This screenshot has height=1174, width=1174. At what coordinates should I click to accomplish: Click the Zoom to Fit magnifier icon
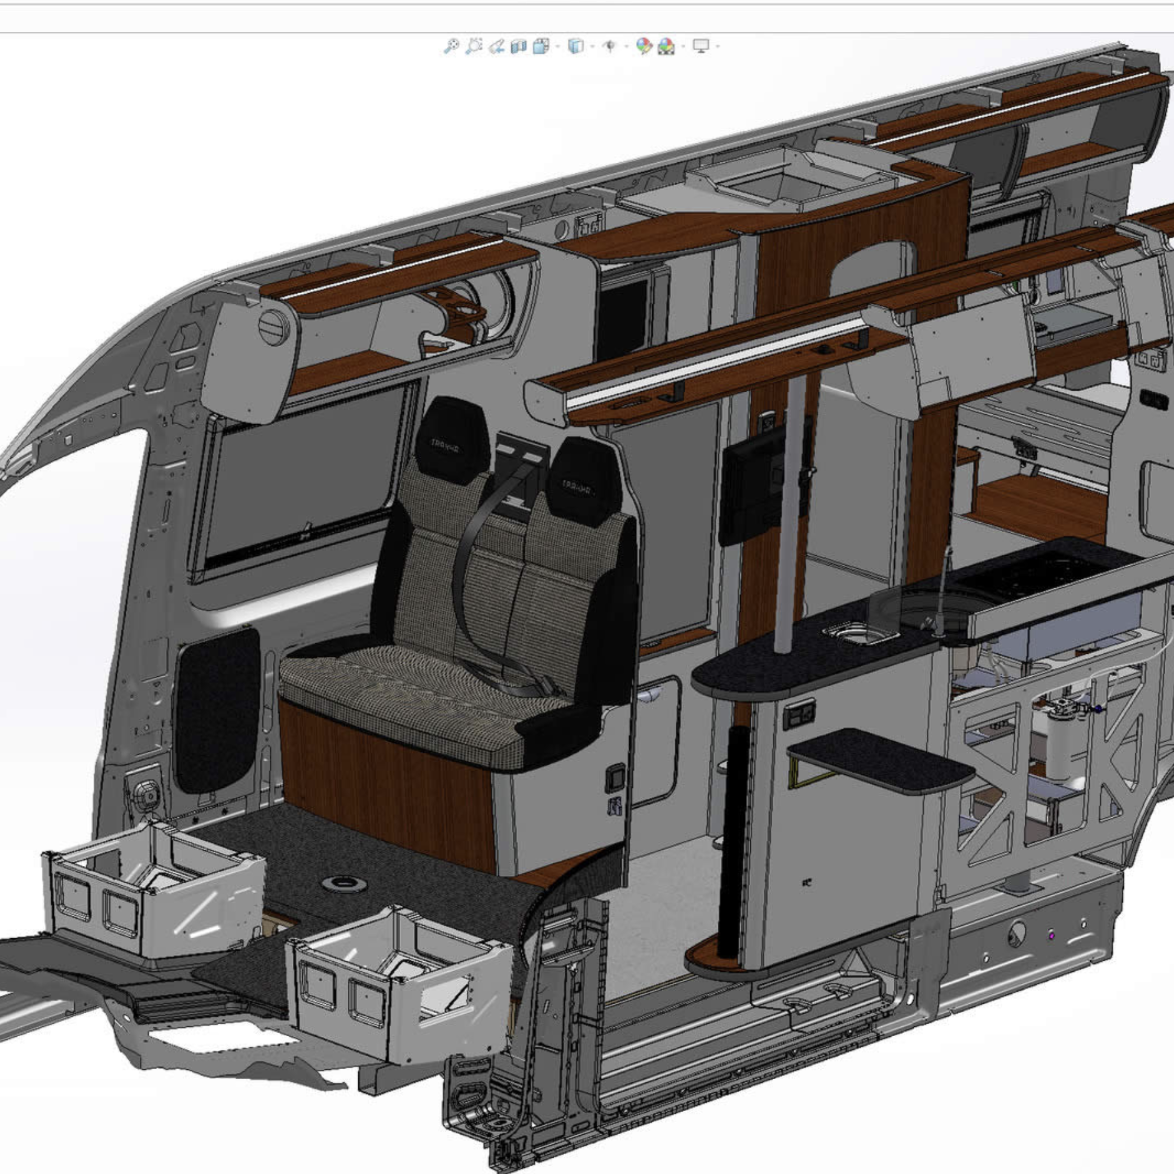point(451,46)
